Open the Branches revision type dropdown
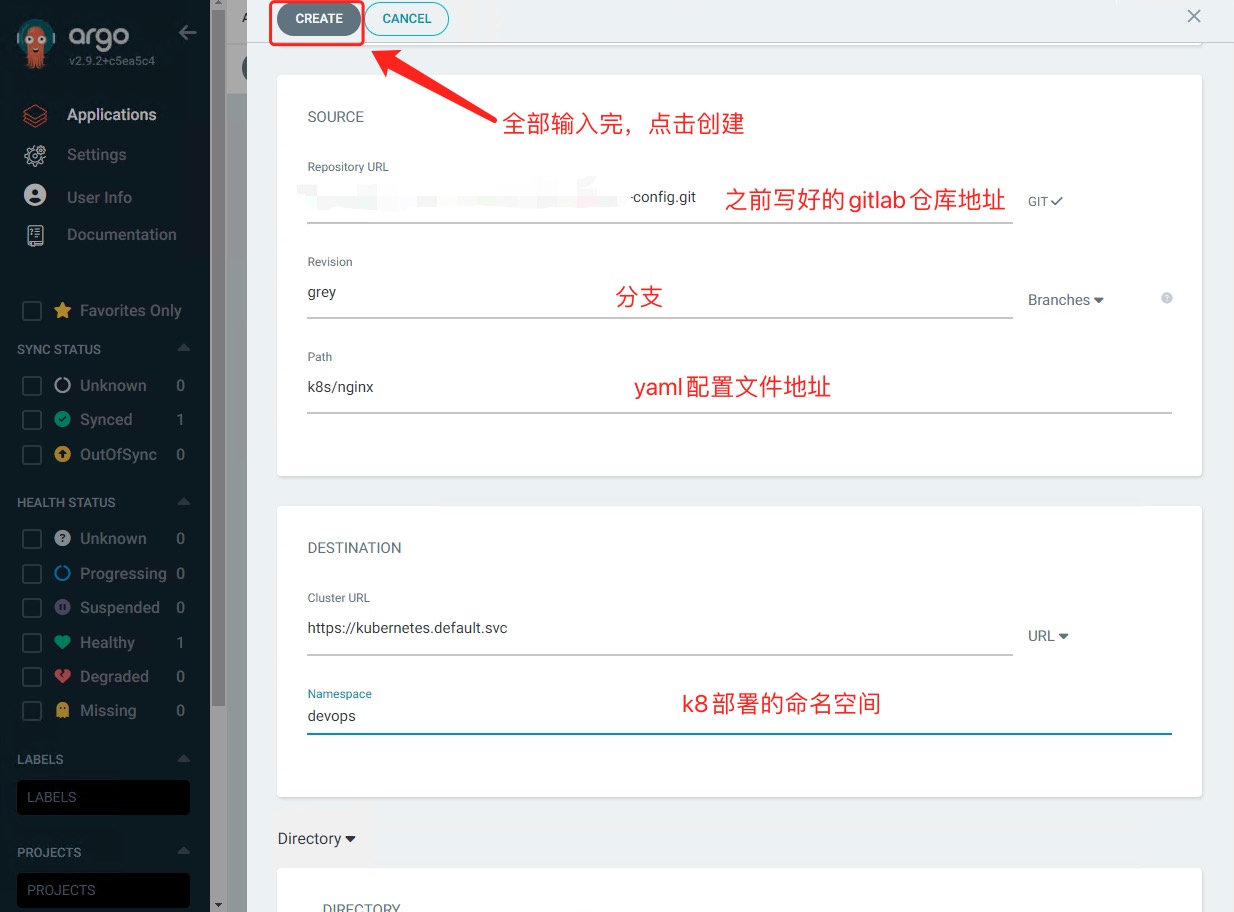1234x912 pixels. (1065, 300)
